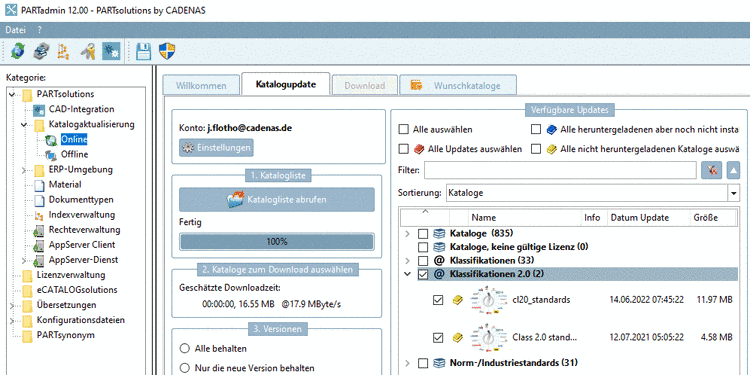Click the PARTadmin title bar app icon
Image resolution: width=750 pixels, height=375 pixels.
click(11, 11)
